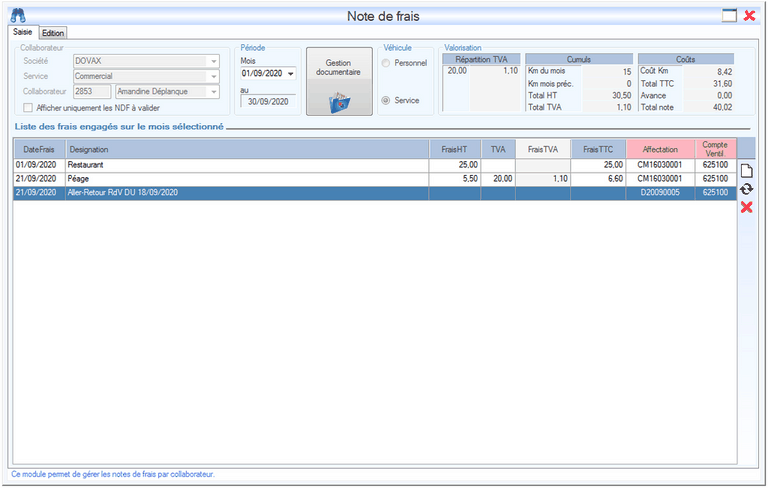Image resolution: width=768 pixels, height=488 pixels.
Task: Select the Péage expense row
Action: 375,179
